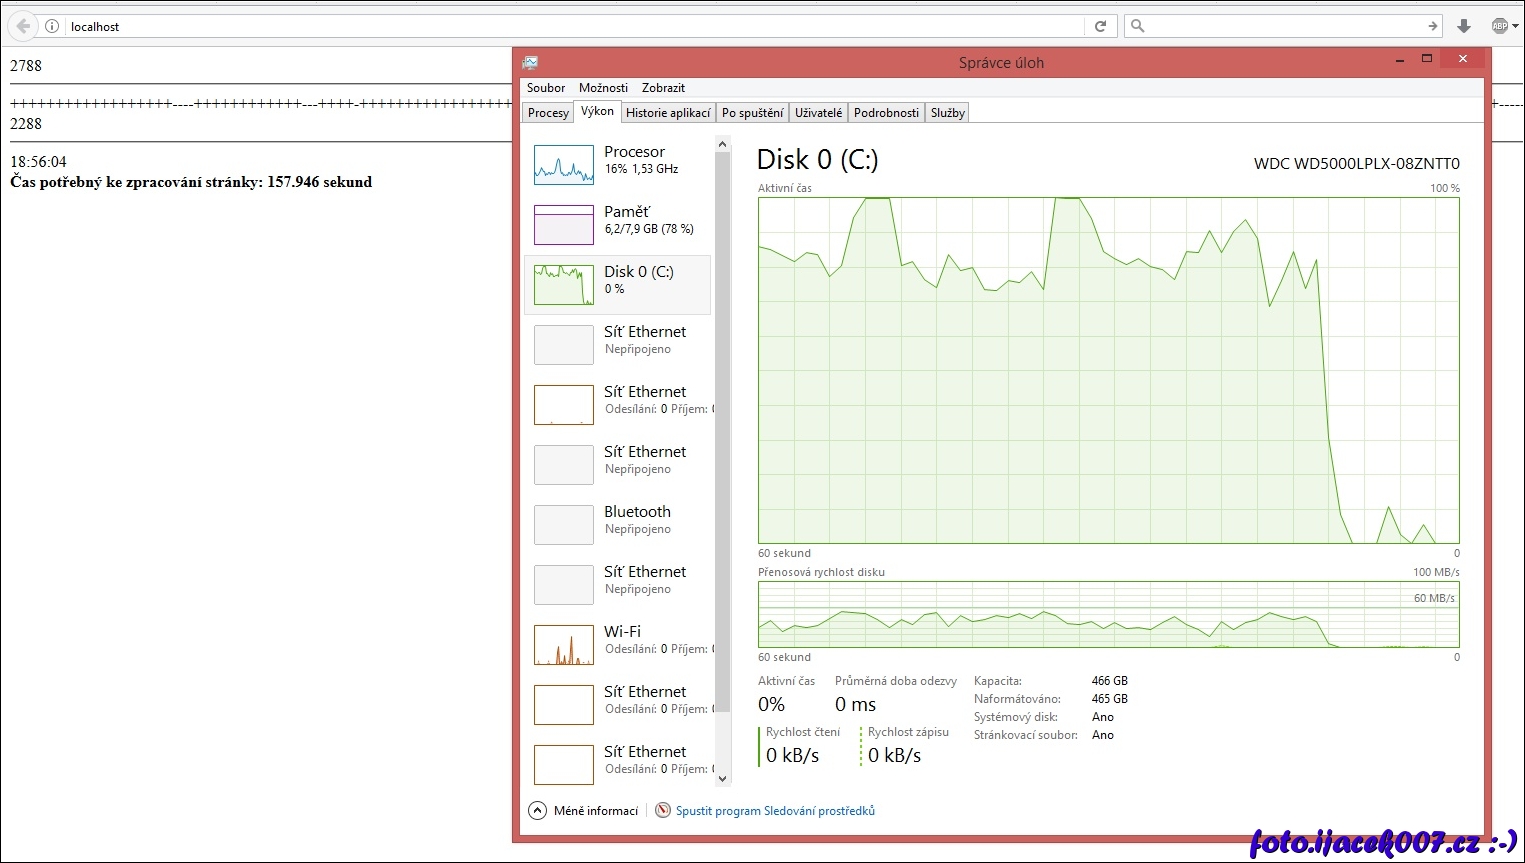Click the Resource Monitor icon at bottom
Image resolution: width=1525 pixels, height=863 pixels.
(662, 811)
